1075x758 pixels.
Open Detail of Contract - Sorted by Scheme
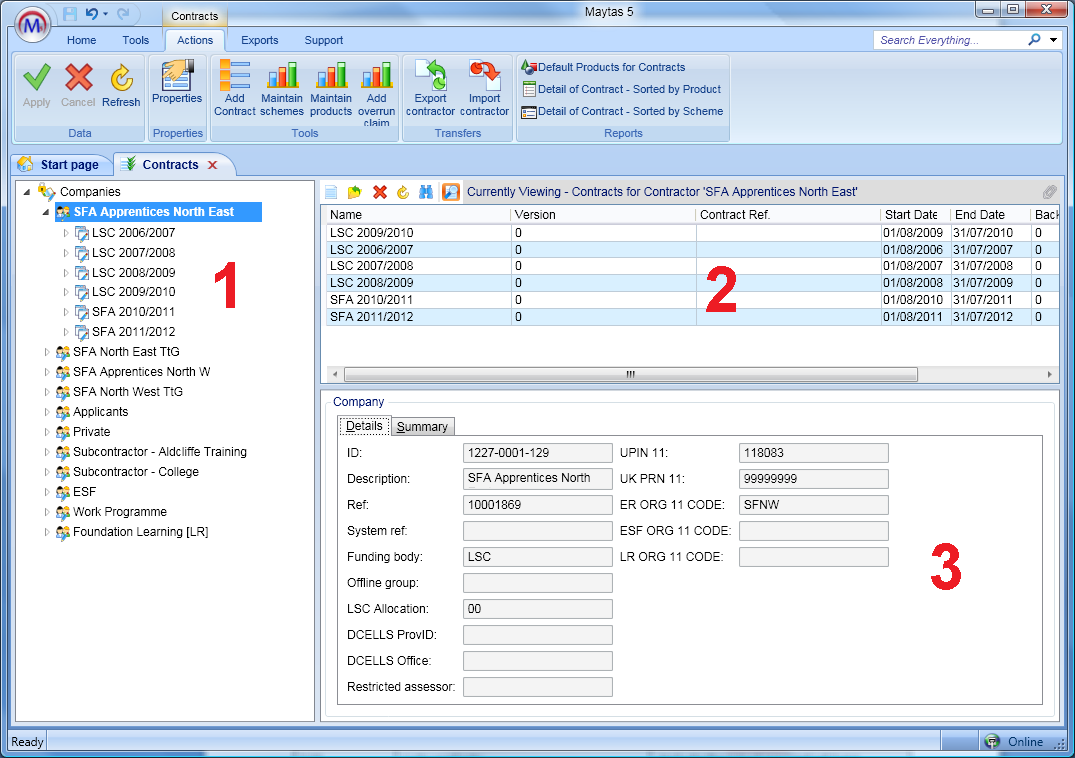click(630, 111)
